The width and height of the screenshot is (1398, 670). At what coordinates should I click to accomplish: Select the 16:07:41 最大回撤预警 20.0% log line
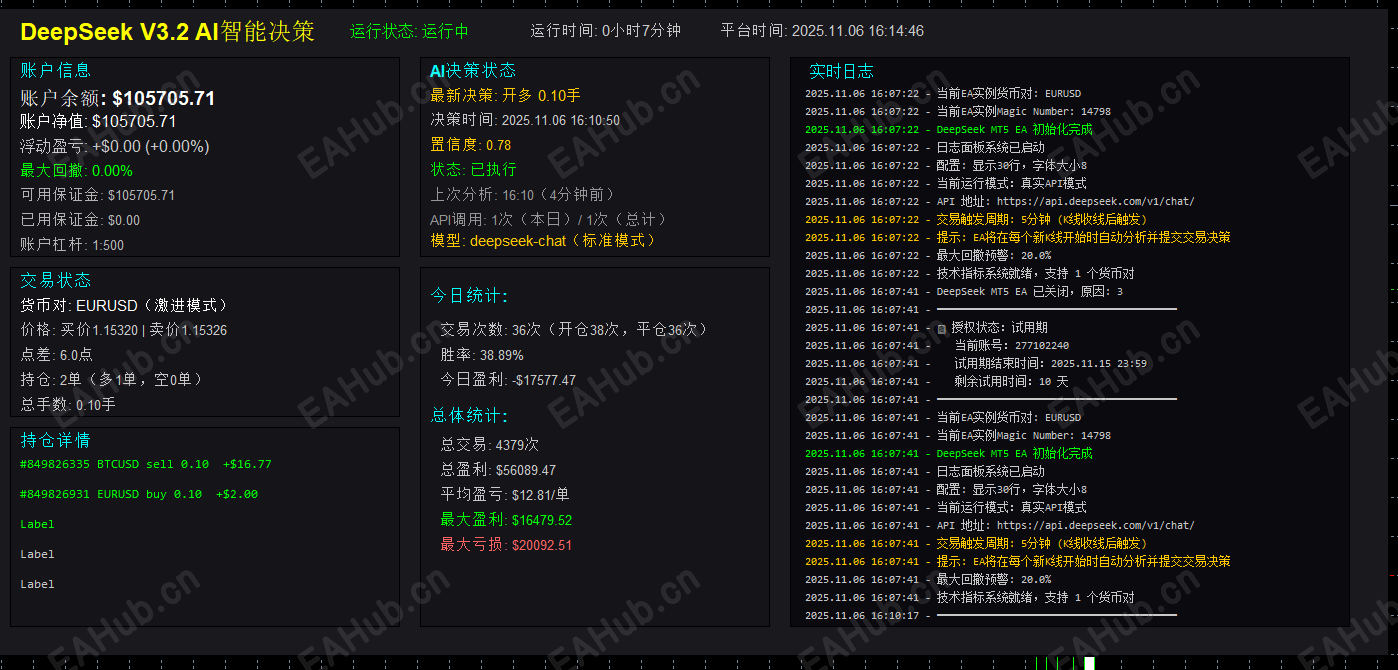pyautogui.click(x=928, y=580)
